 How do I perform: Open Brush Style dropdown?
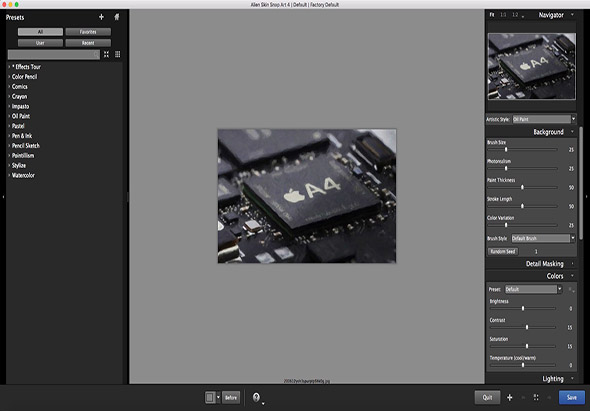click(x=543, y=238)
